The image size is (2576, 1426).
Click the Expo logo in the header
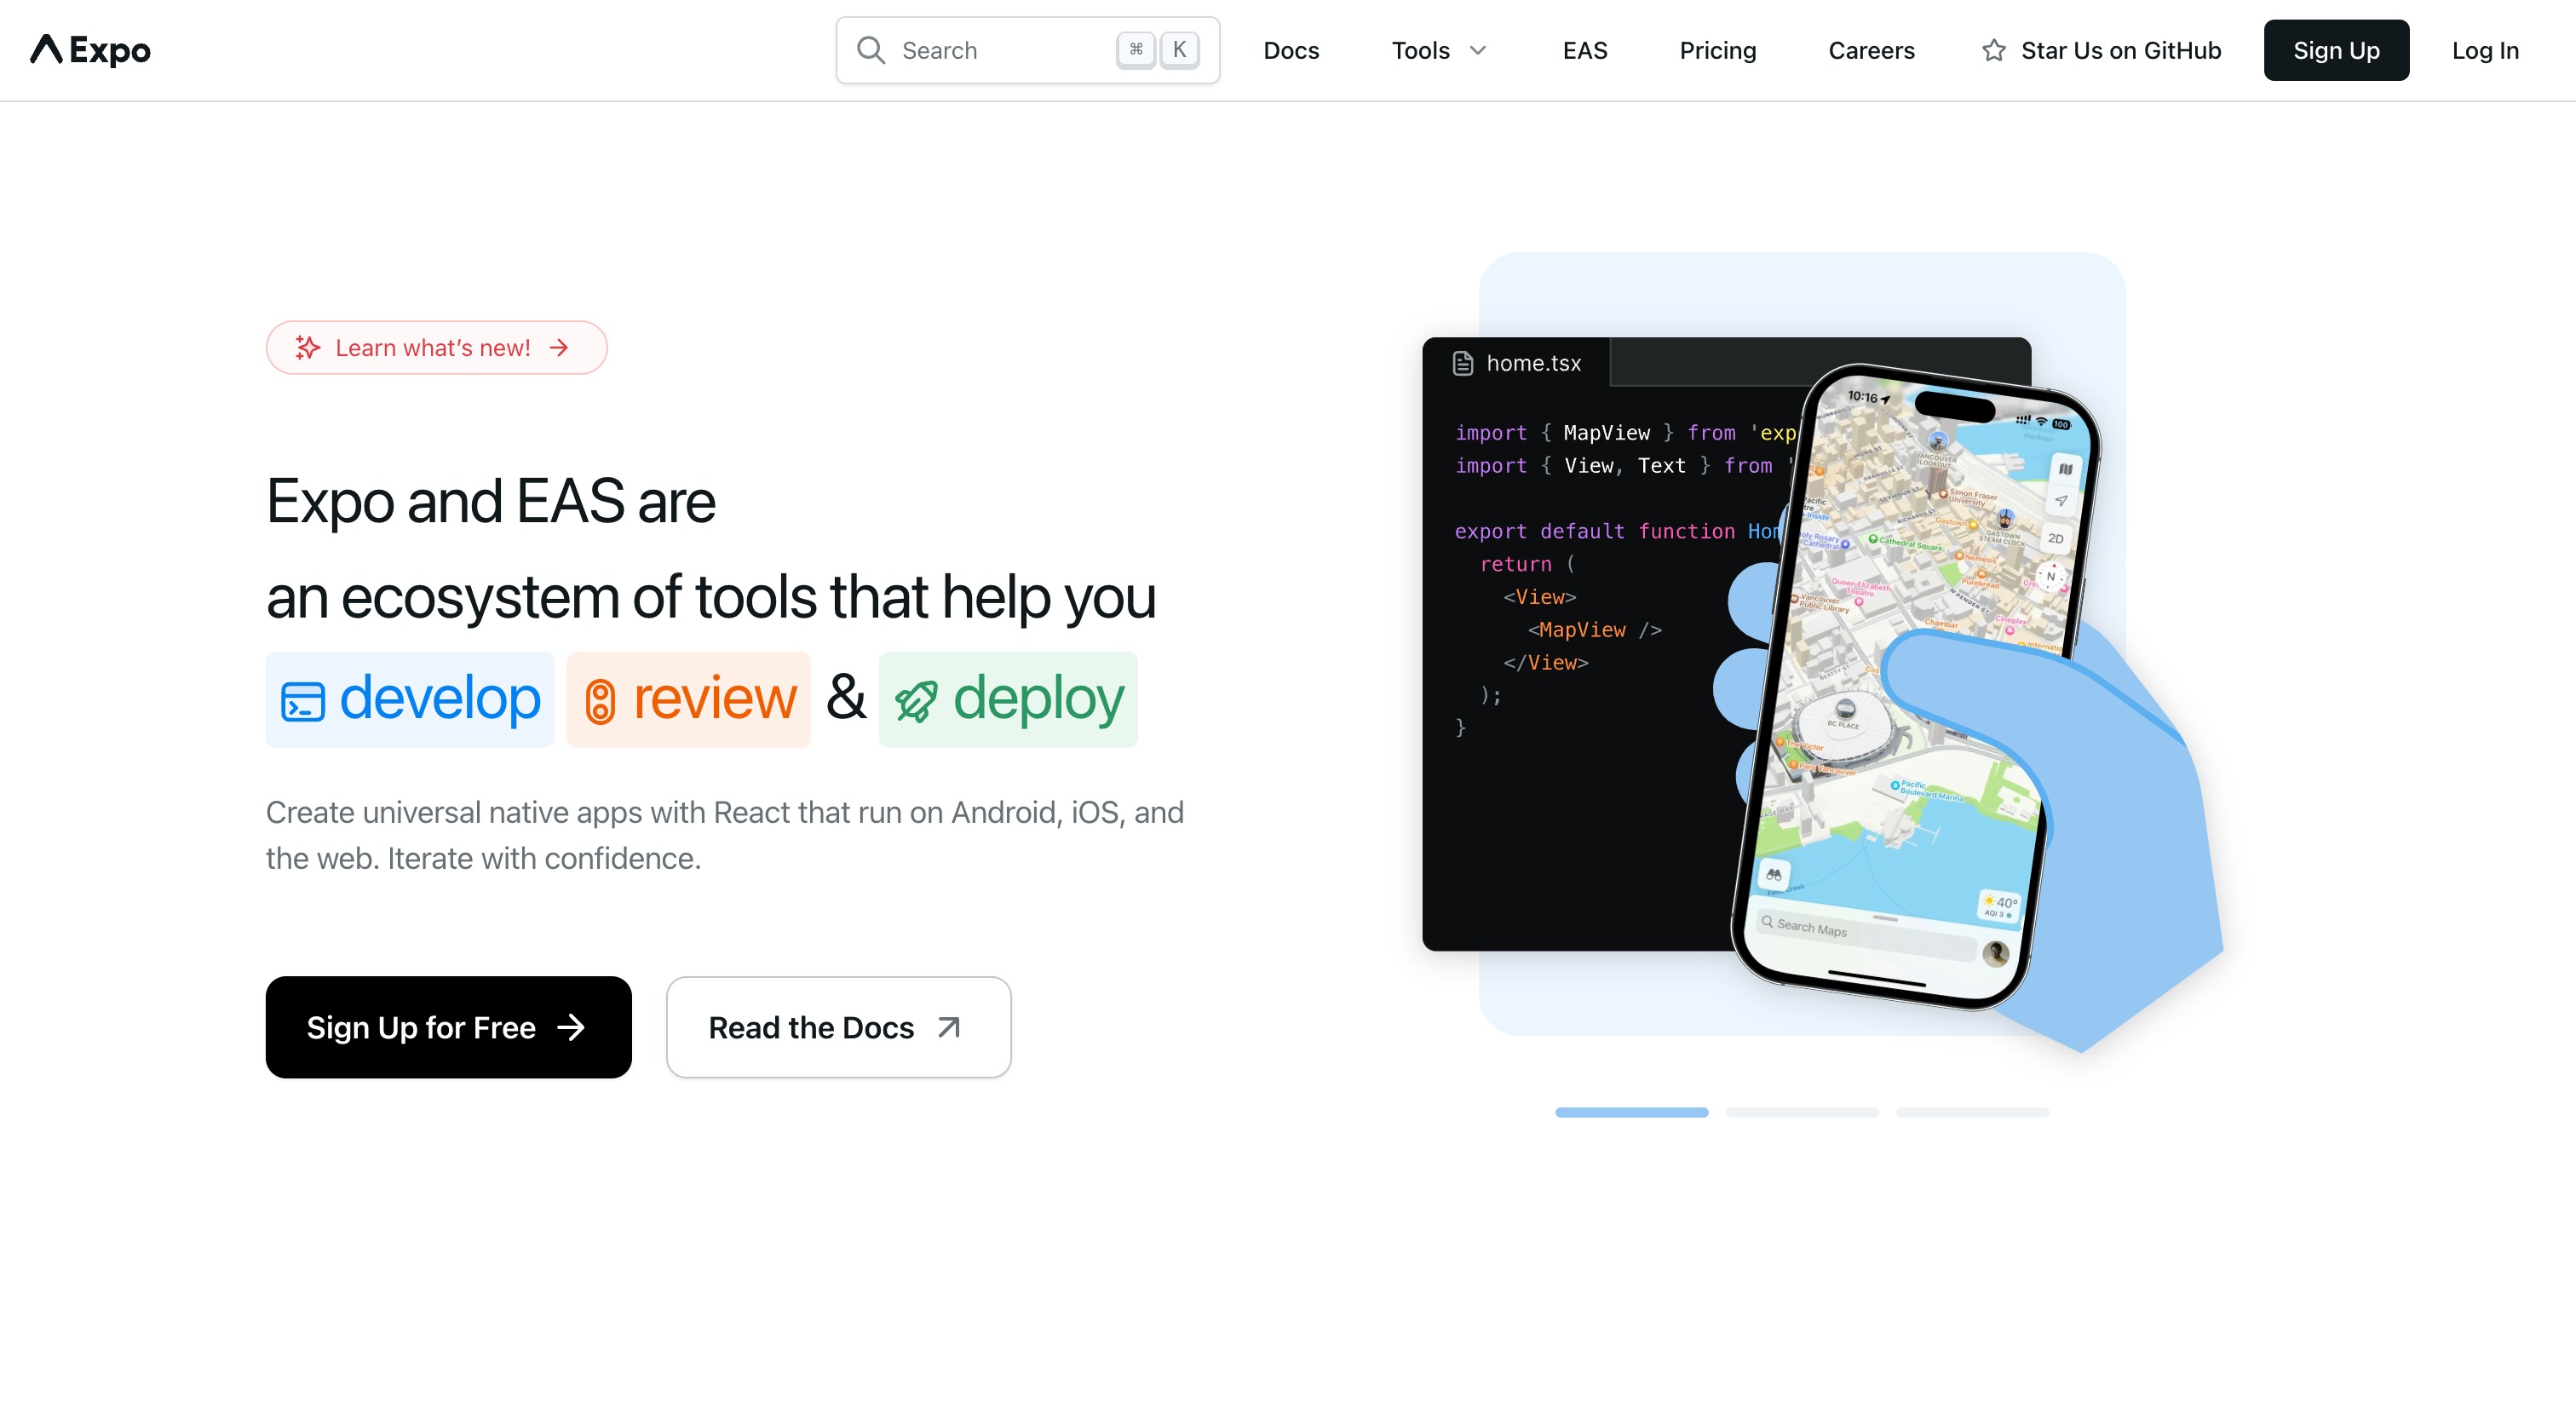pos(90,50)
